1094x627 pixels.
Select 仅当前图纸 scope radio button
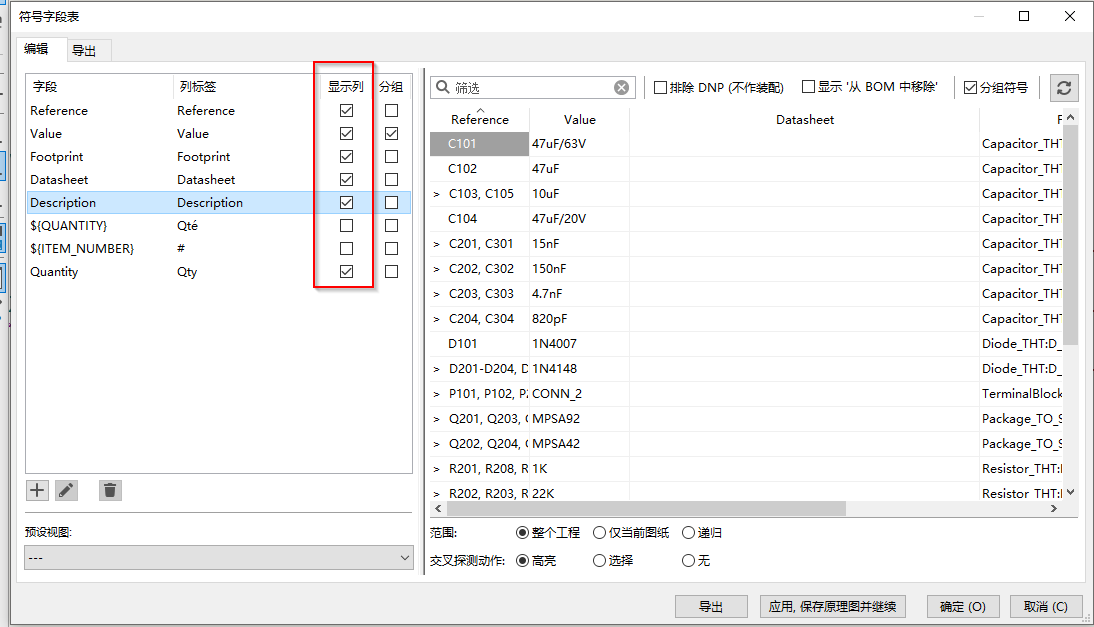click(600, 533)
